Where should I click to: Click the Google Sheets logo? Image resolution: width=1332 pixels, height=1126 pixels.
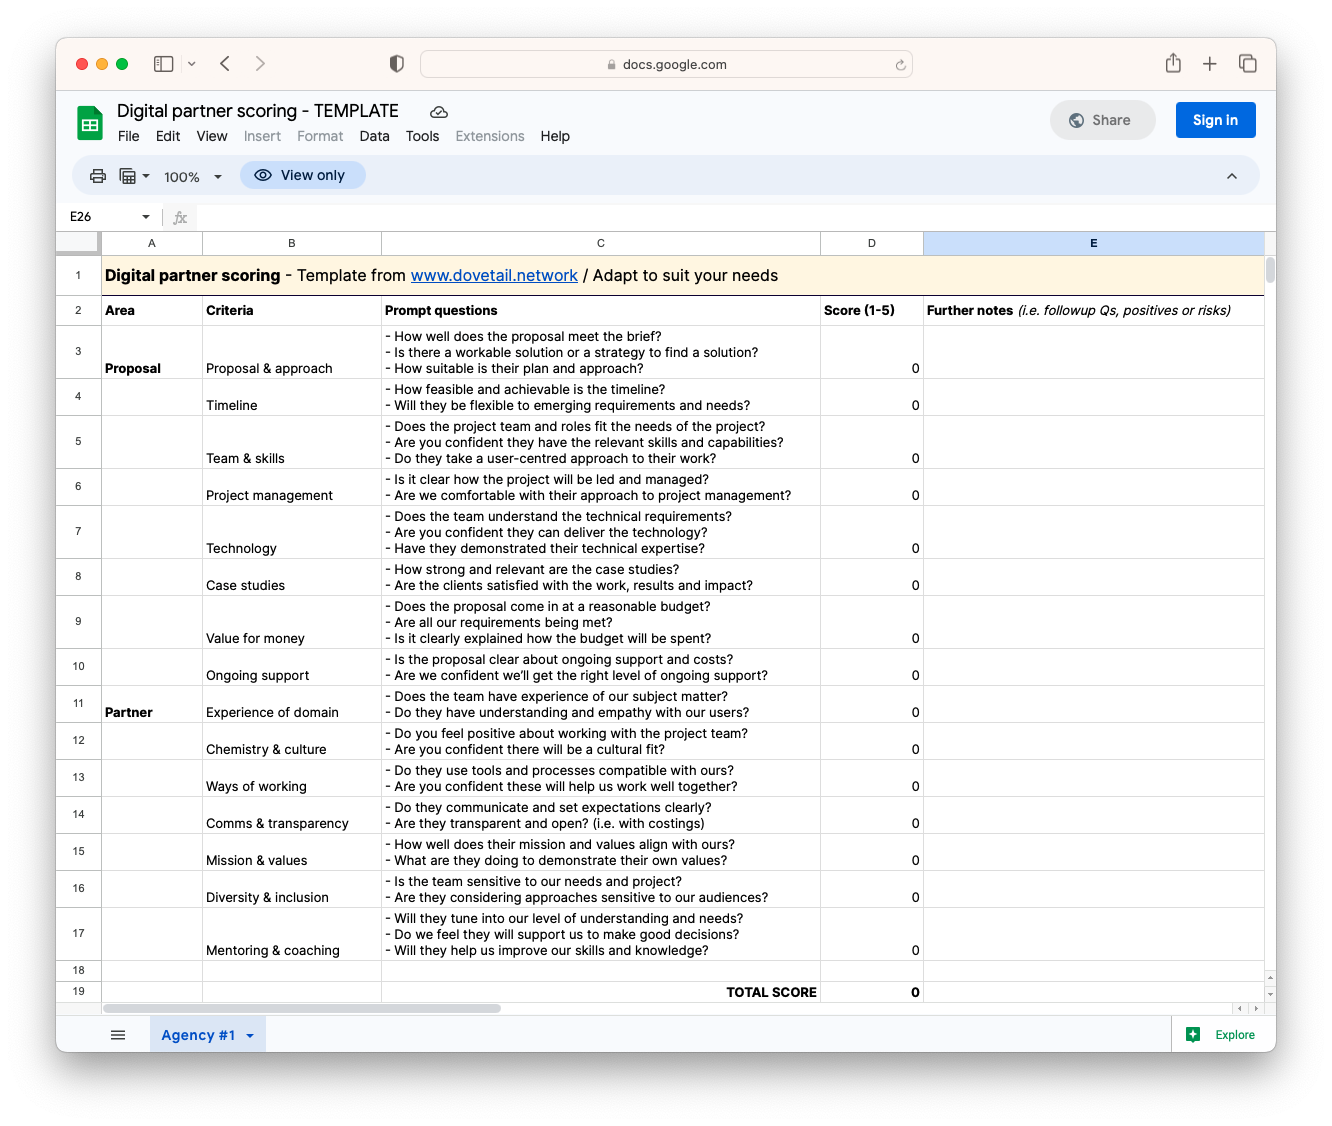[89, 121]
